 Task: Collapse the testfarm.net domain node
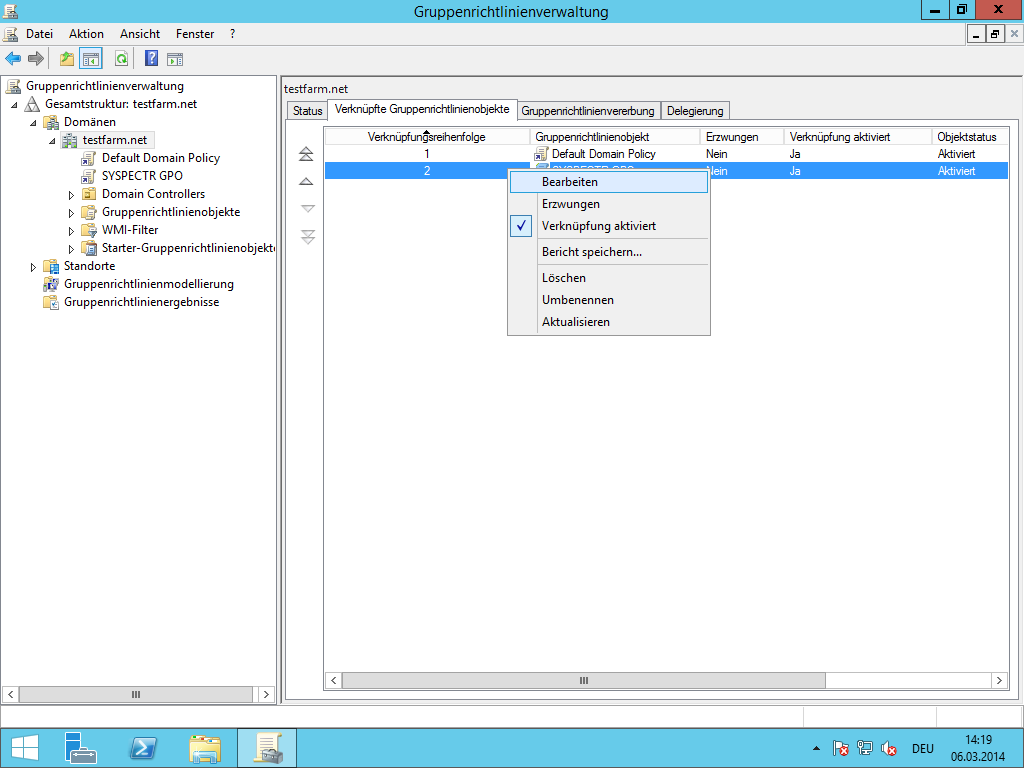point(52,141)
